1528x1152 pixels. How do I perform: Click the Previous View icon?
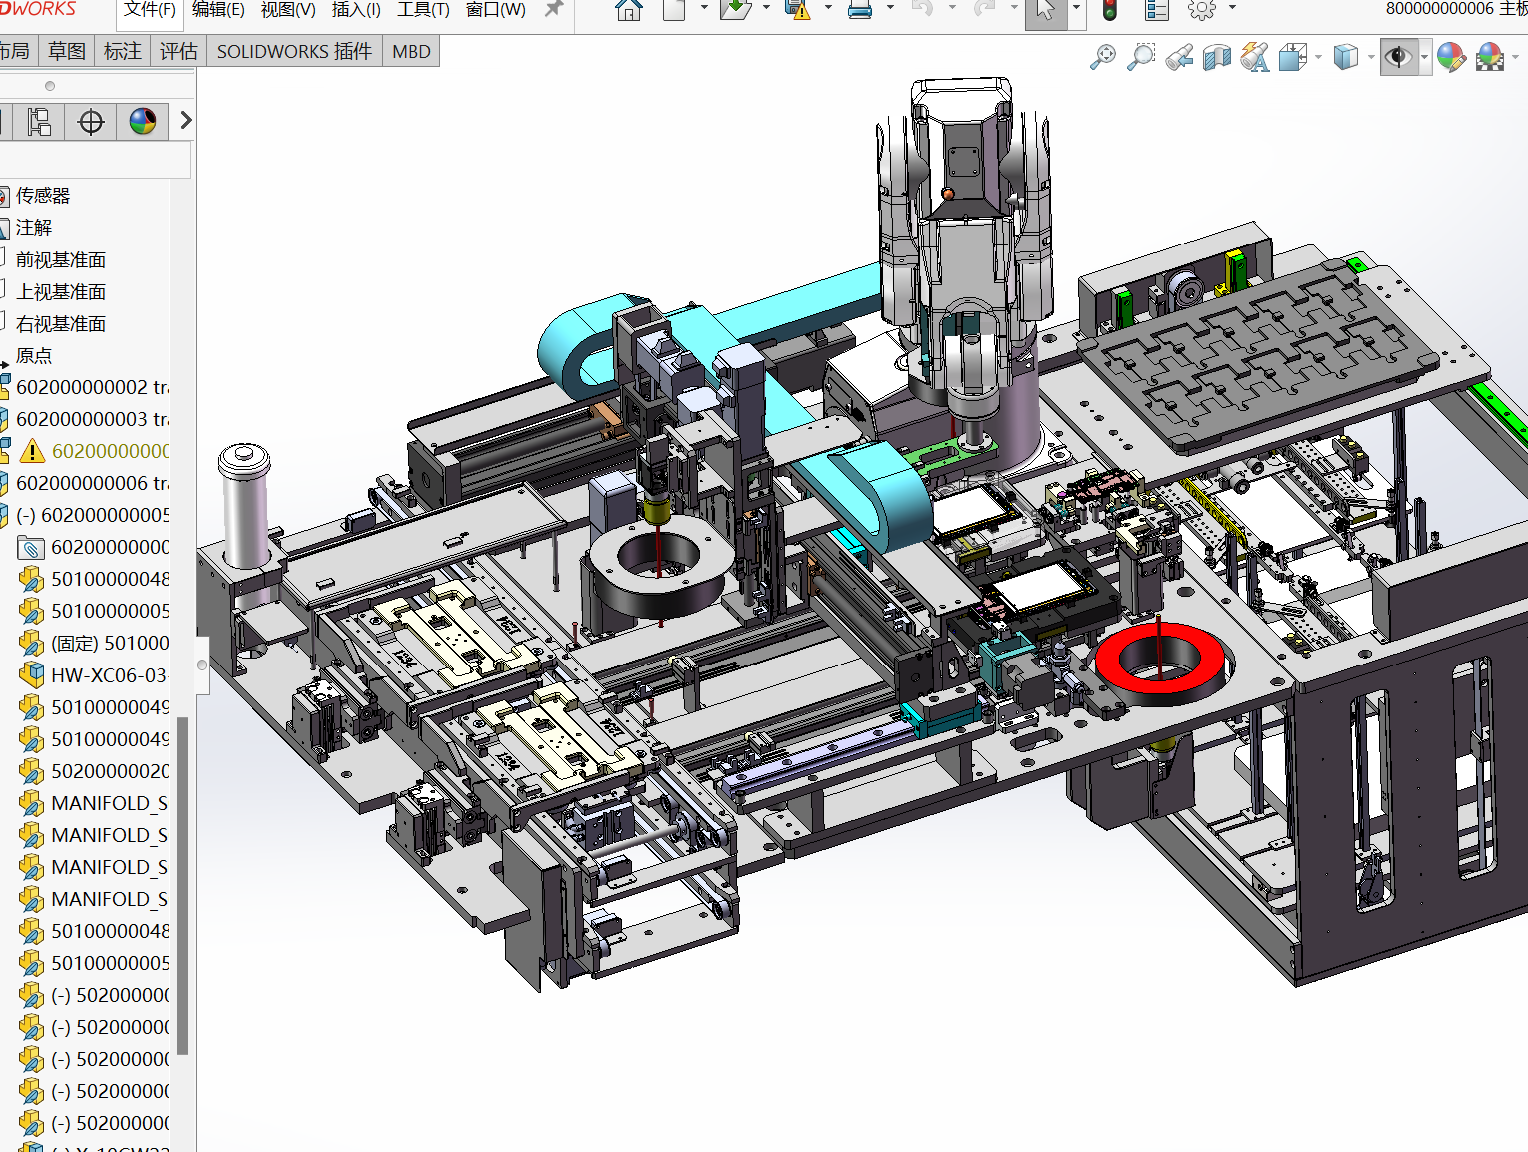pyautogui.click(x=1179, y=57)
